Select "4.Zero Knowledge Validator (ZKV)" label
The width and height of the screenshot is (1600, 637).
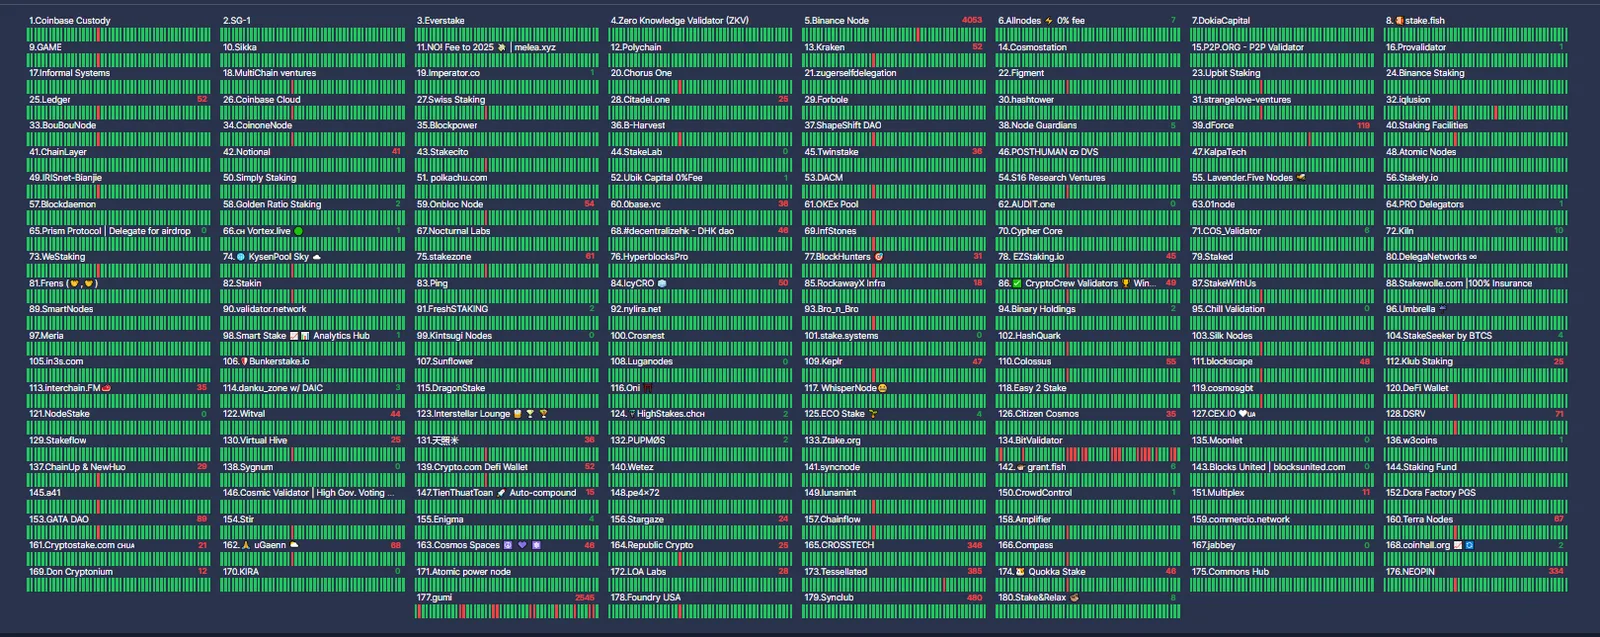680,20
